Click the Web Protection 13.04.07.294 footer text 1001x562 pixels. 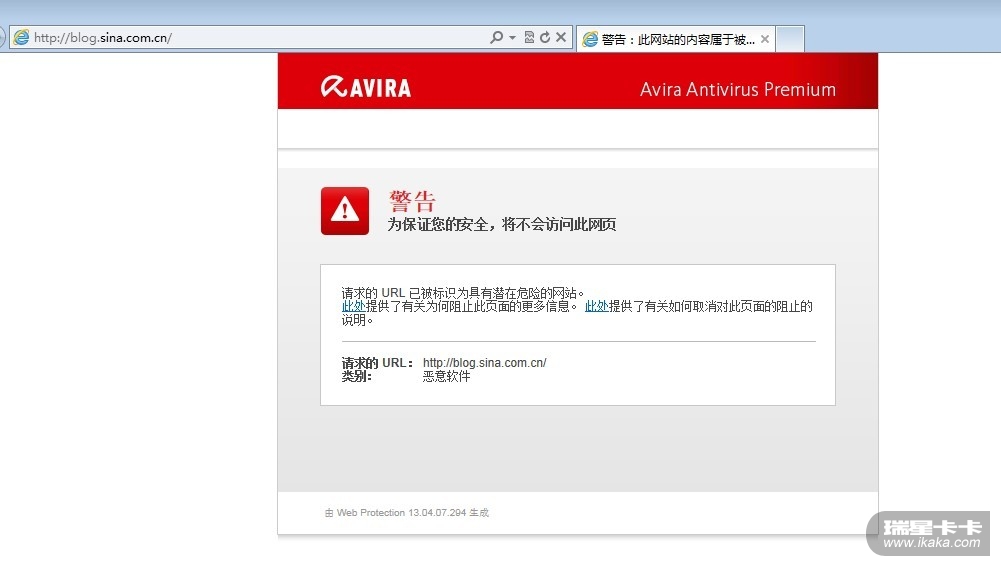click(407, 513)
